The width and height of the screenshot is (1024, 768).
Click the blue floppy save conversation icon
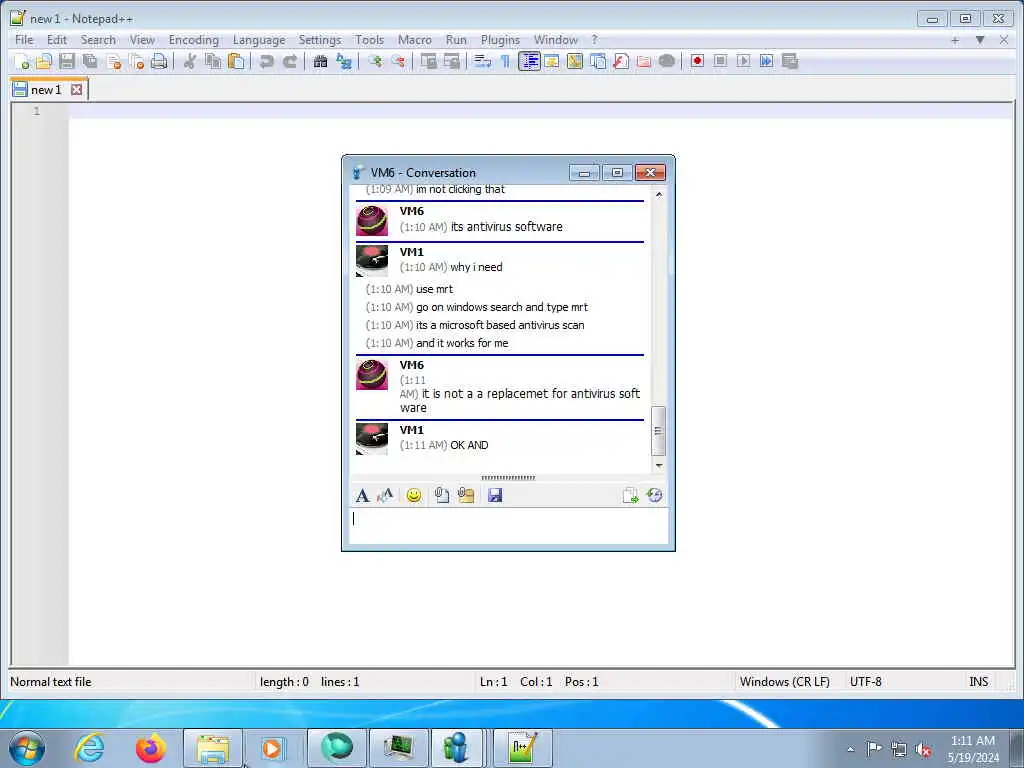point(495,496)
